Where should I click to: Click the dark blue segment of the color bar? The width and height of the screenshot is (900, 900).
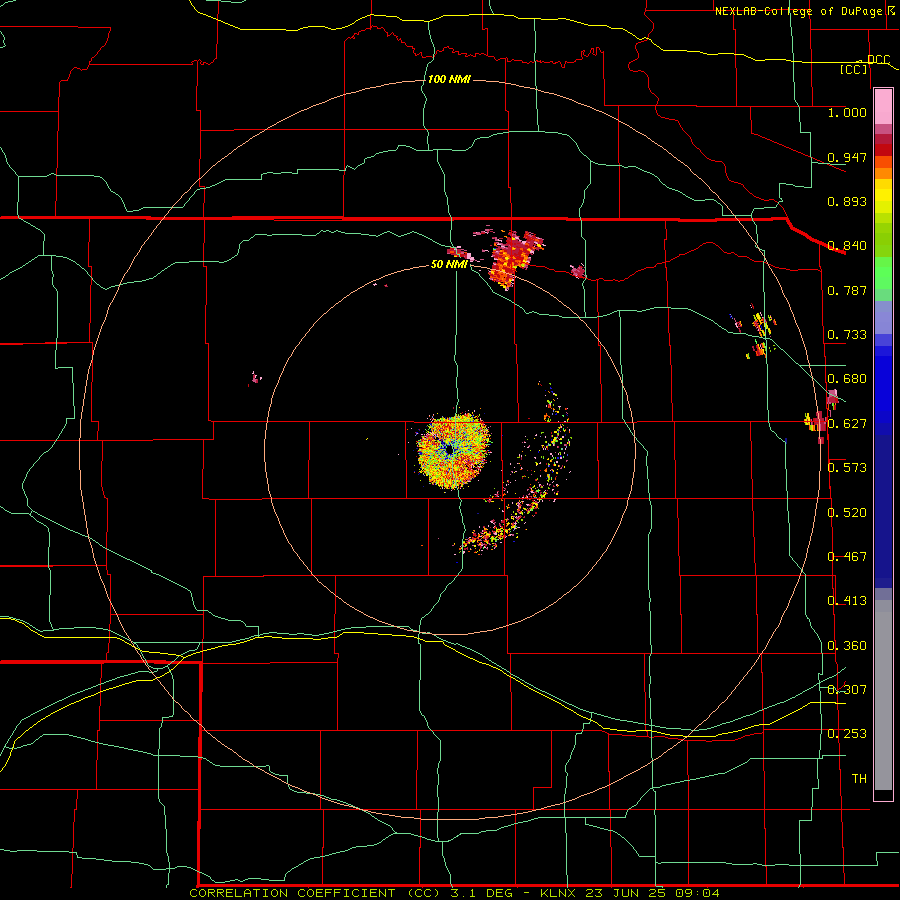(x=883, y=505)
